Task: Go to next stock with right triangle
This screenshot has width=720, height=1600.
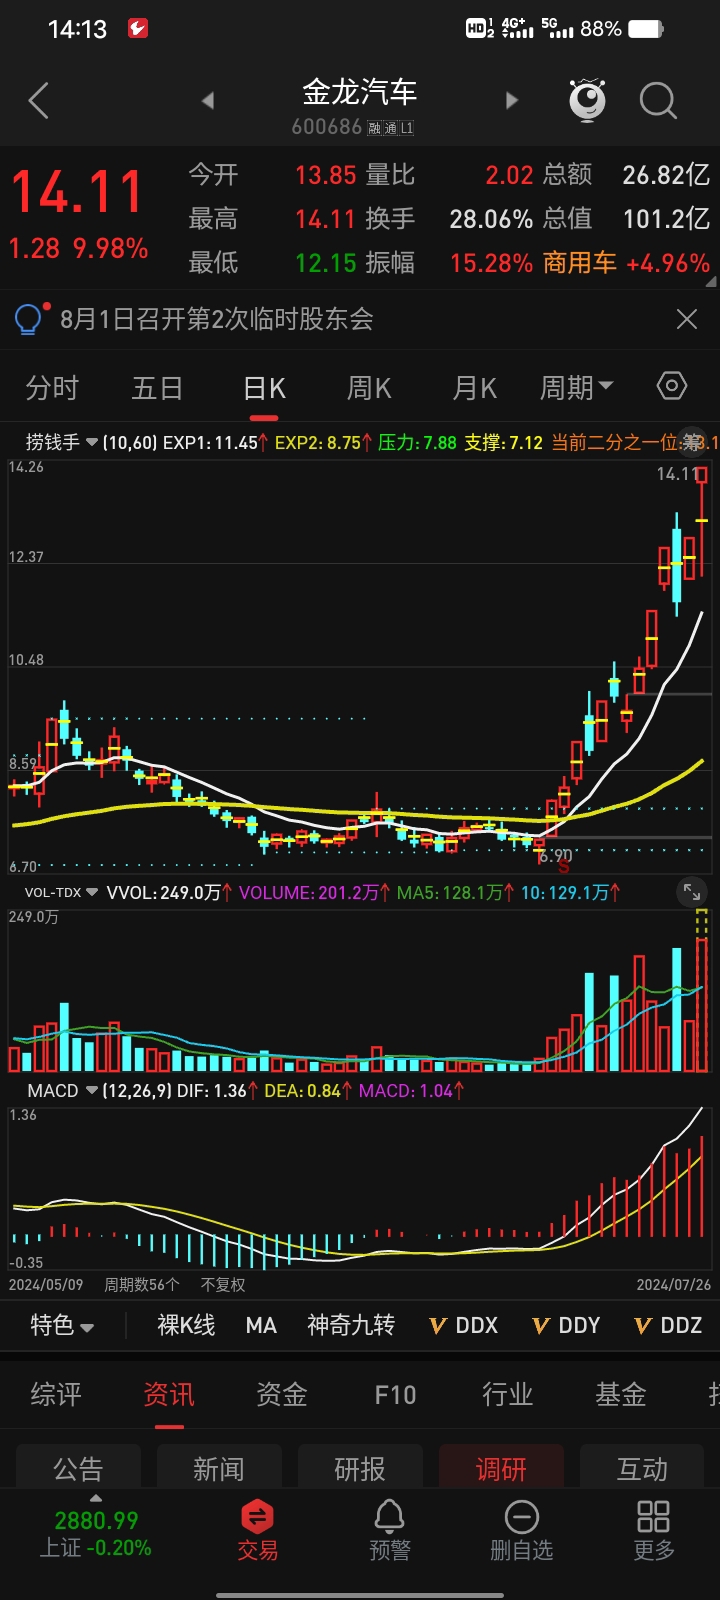Action: click(x=512, y=100)
